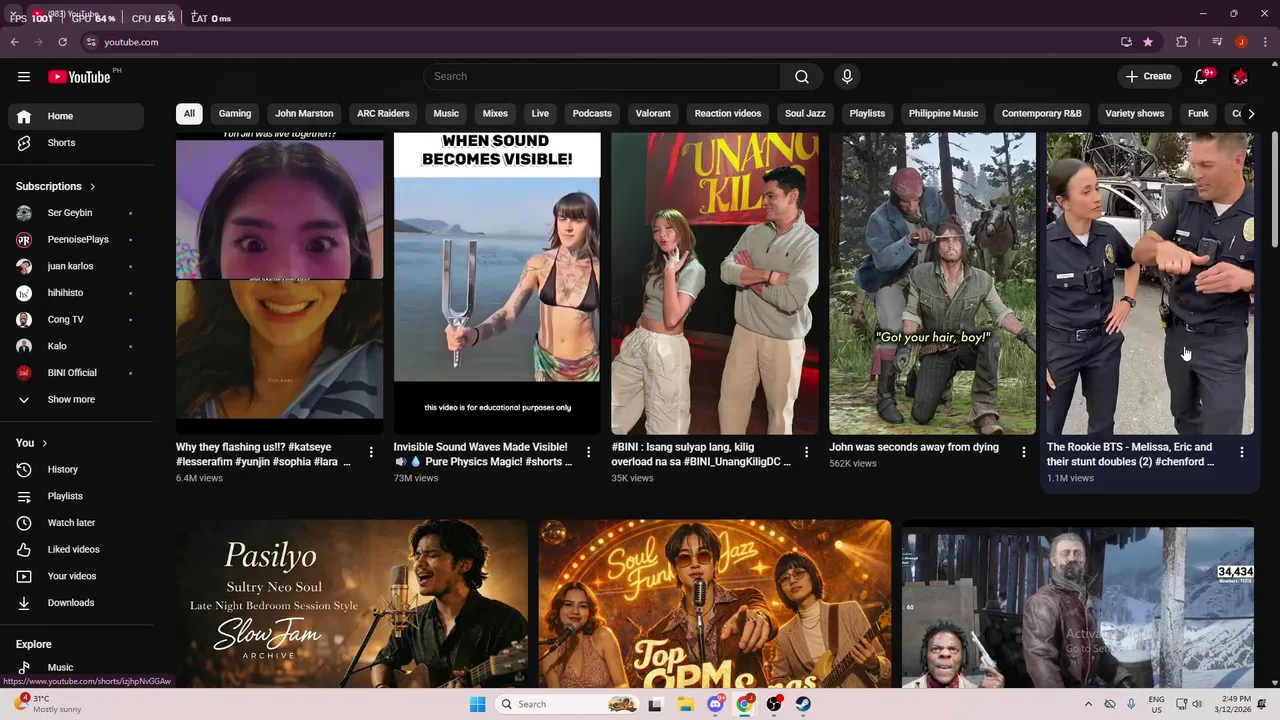Screen dimensions: 1280x720
Task: Open the 'Pasilyo Slow Jam' video thumbnail
Action: [353, 604]
